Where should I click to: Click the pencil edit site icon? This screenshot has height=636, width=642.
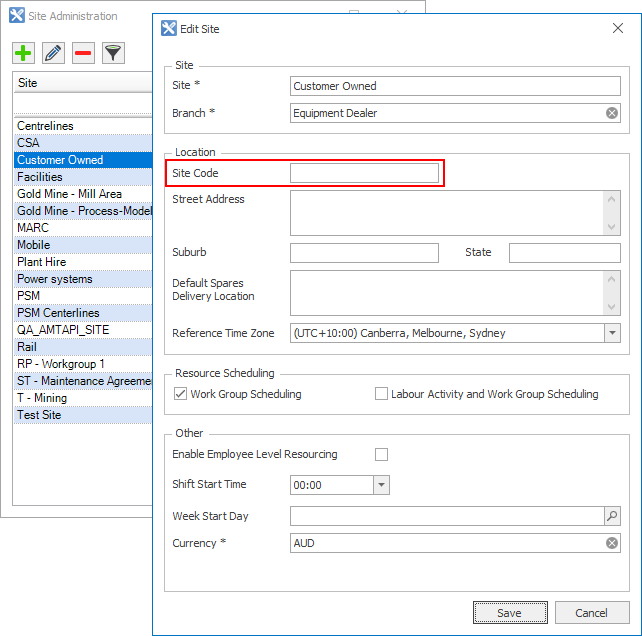click(54, 53)
